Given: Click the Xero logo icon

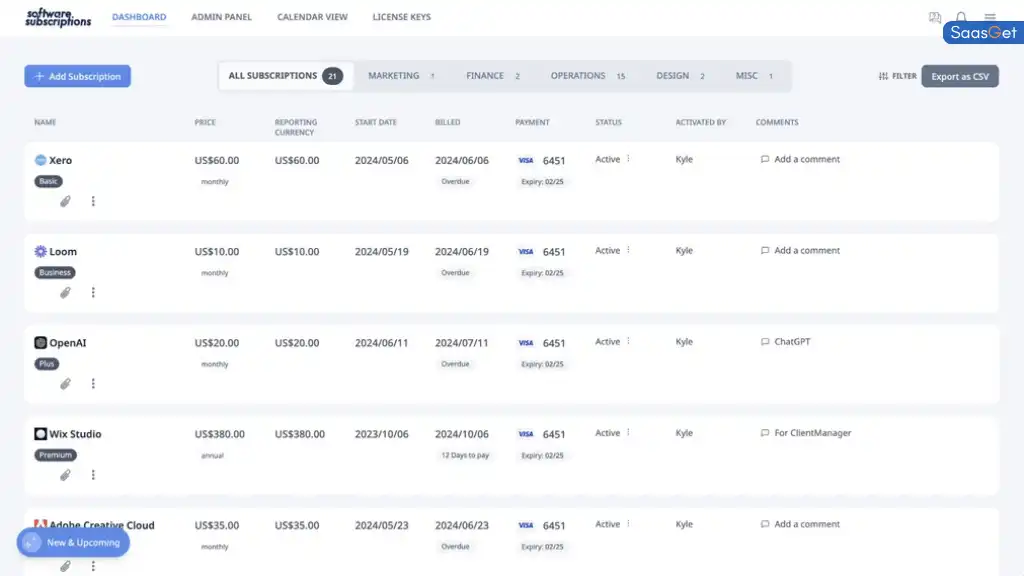Looking at the screenshot, I should click(38, 159).
